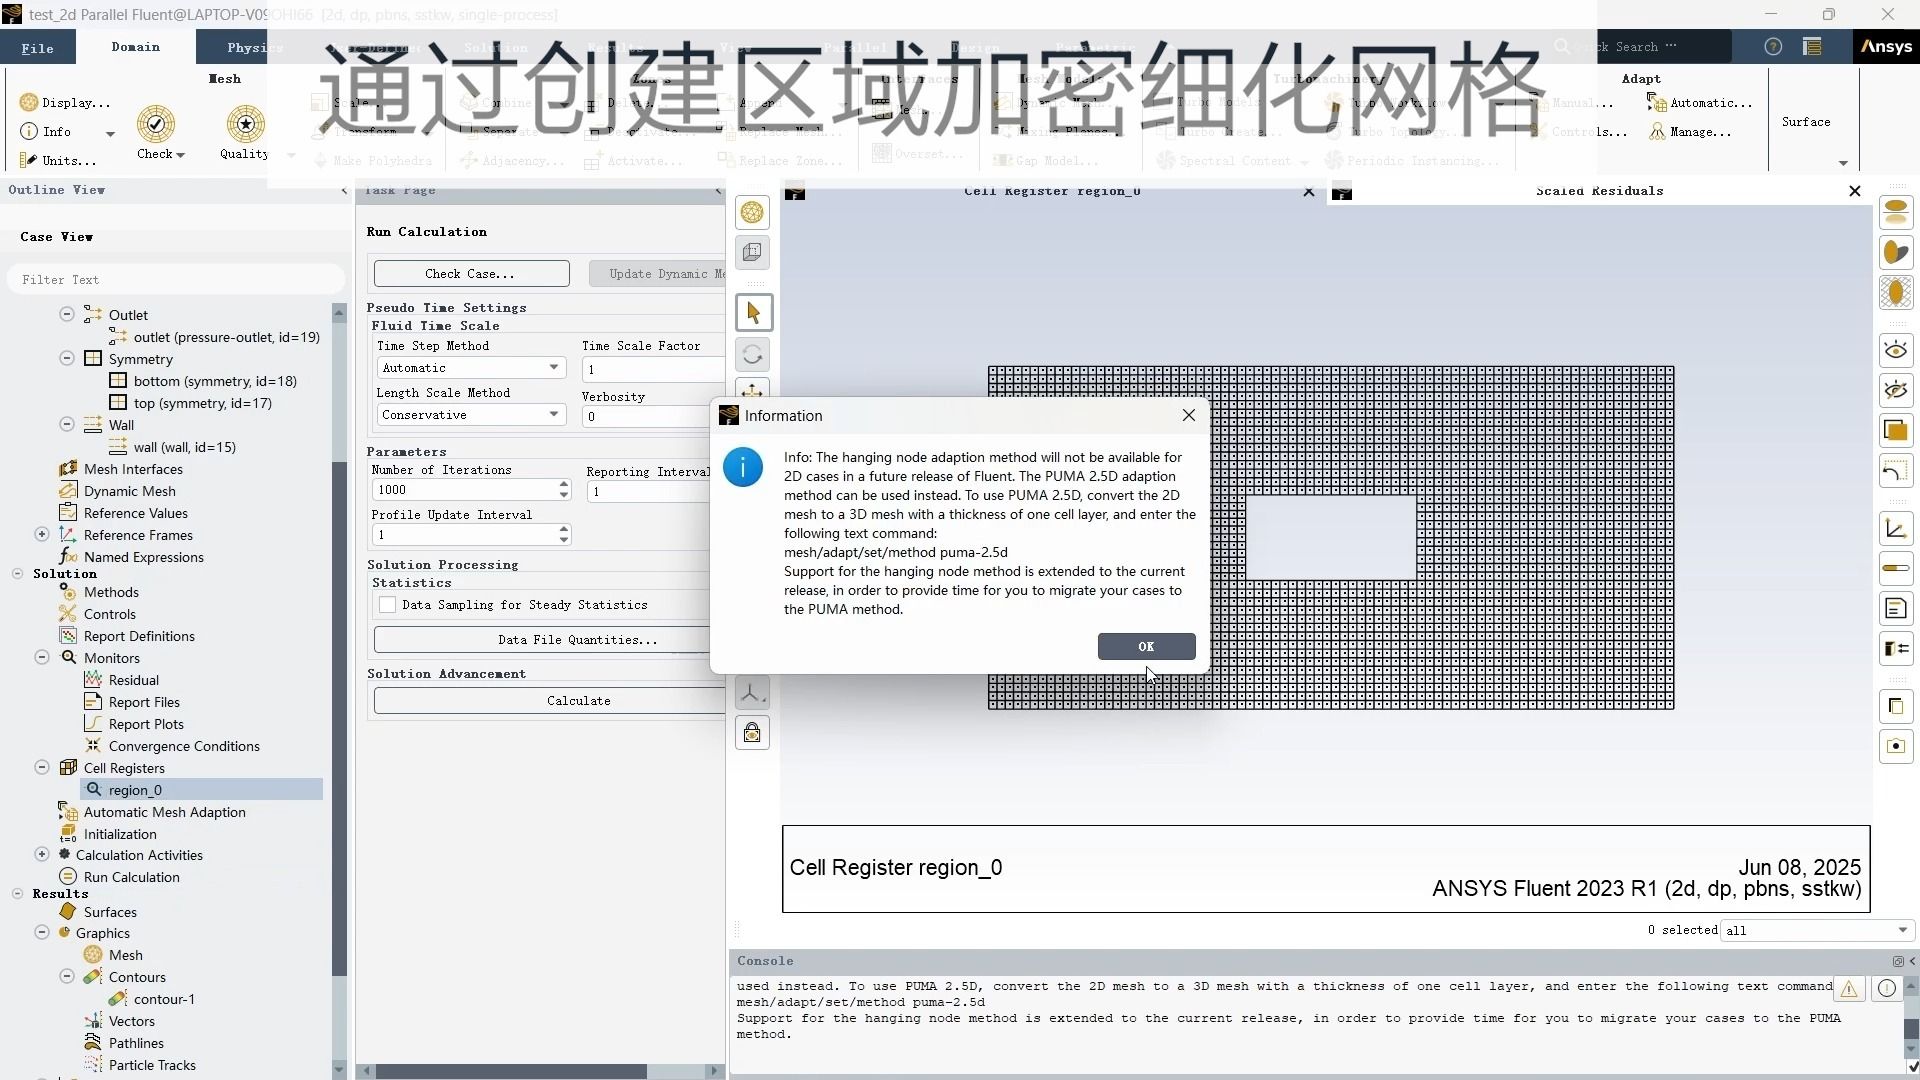Click the Outline View vertical scrollbar
The height and width of the screenshot is (1080, 1920).
[339, 719]
